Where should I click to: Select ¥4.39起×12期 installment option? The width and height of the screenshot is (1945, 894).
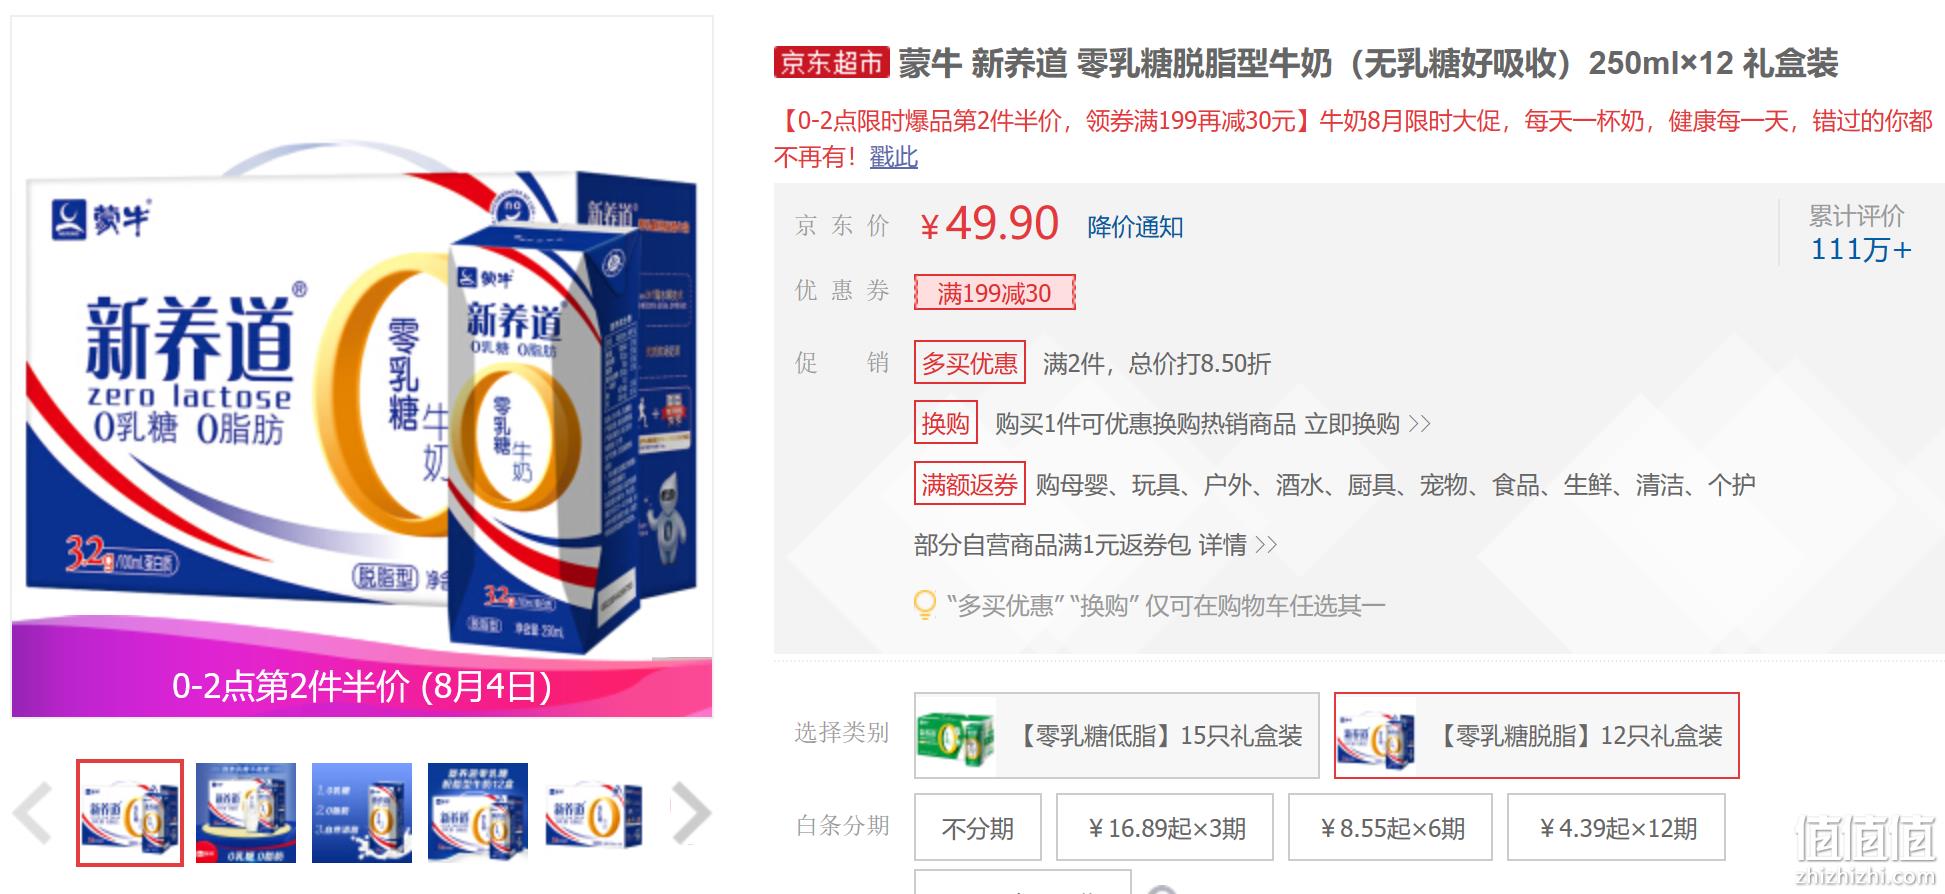[x=1616, y=828]
